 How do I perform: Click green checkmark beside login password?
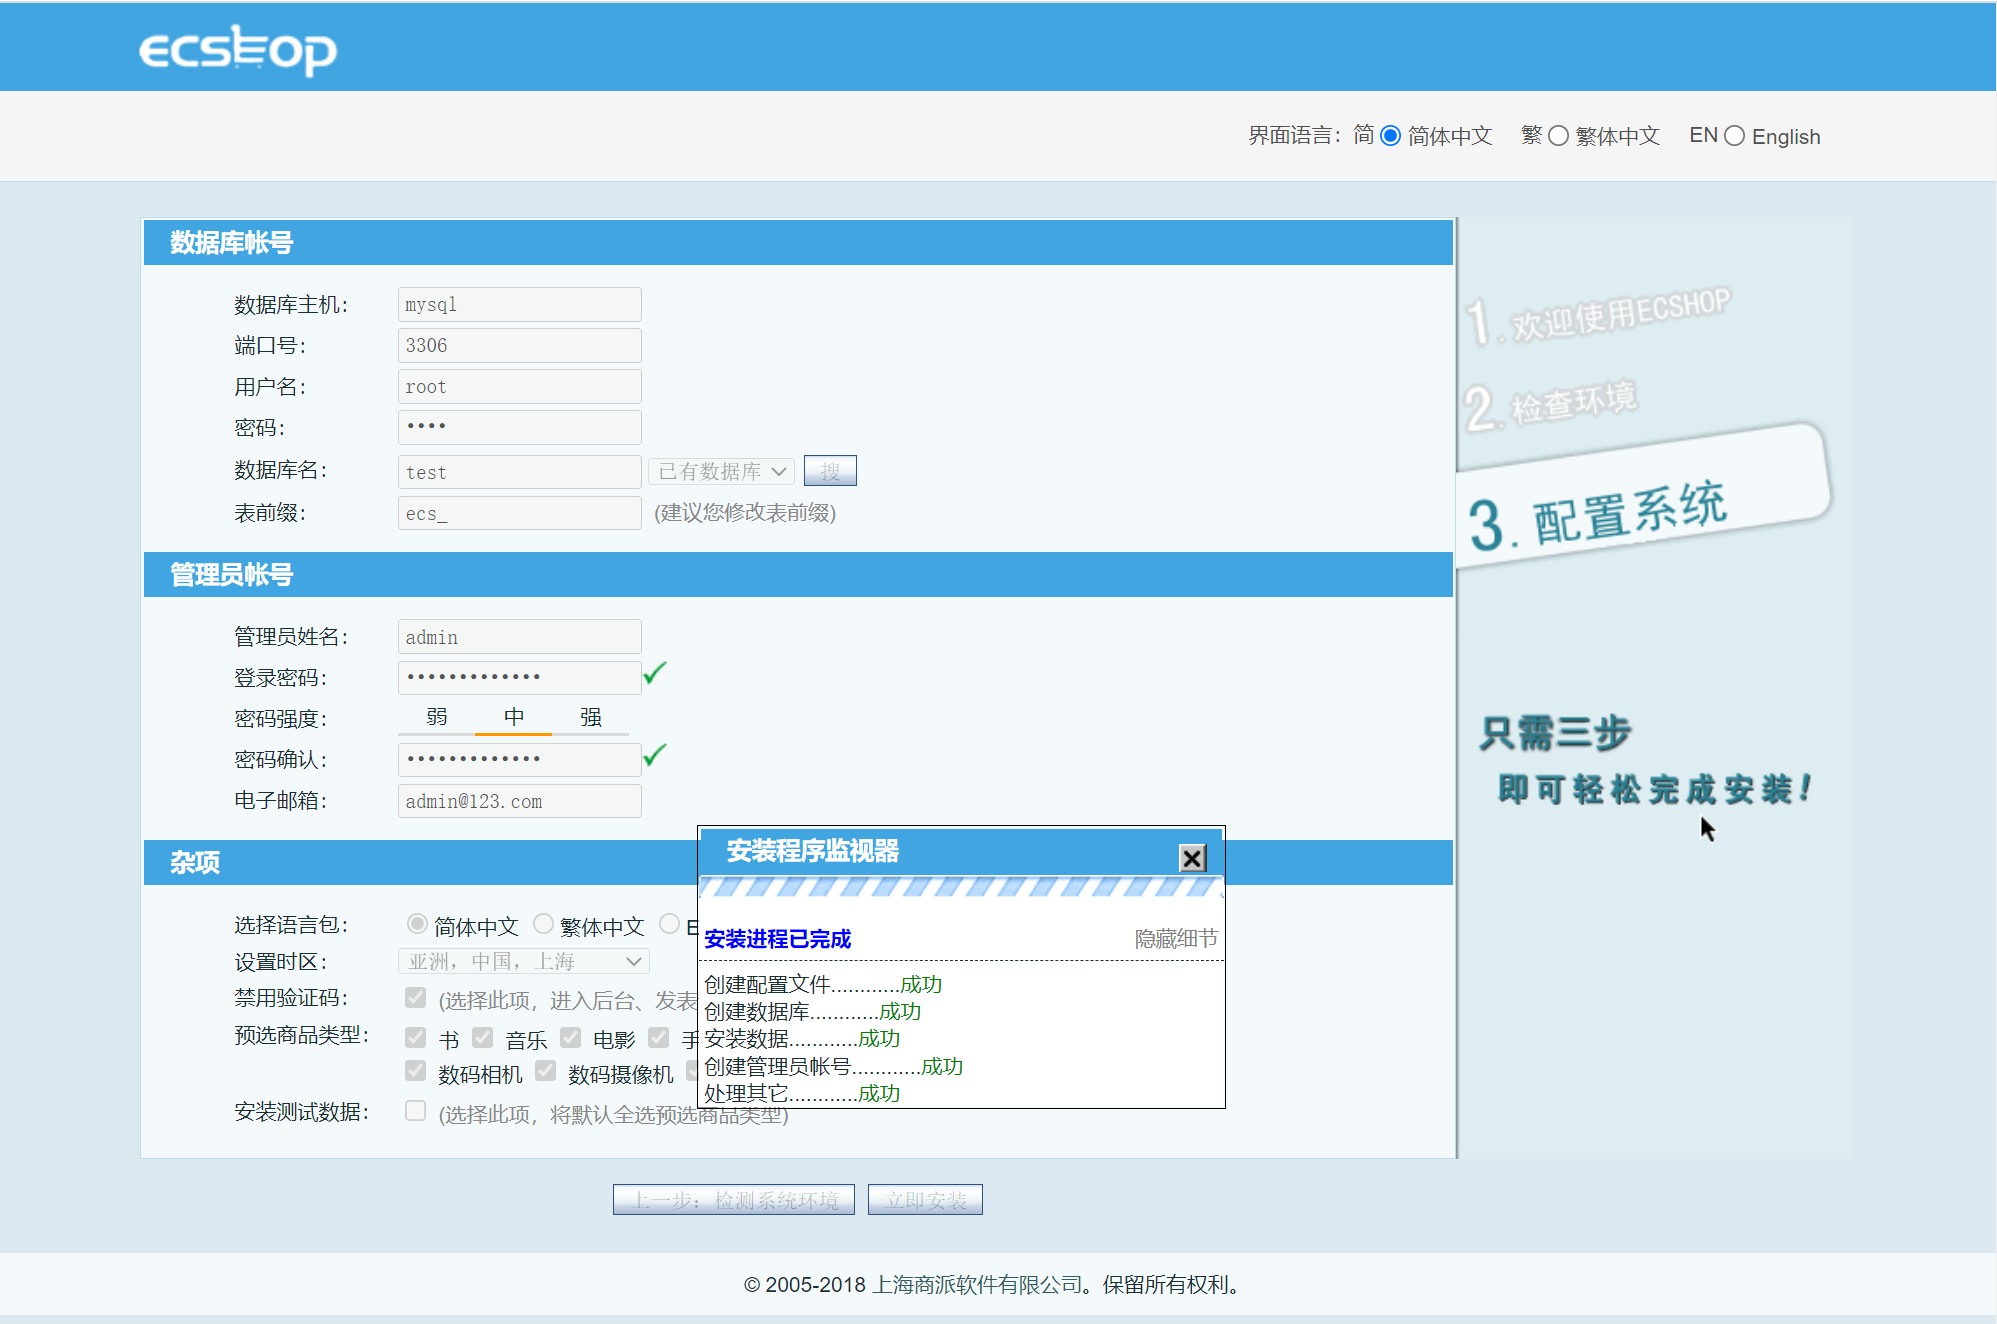[655, 674]
